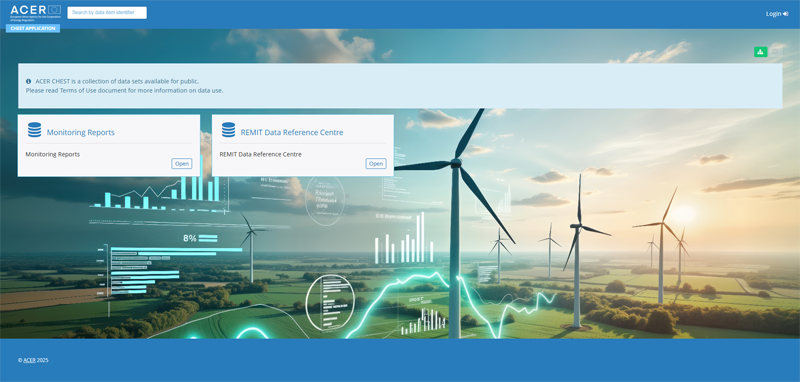Open the REMIT Data Reference Centre title link
This screenshot has height=382, width=800.
[x=292, y=133]
